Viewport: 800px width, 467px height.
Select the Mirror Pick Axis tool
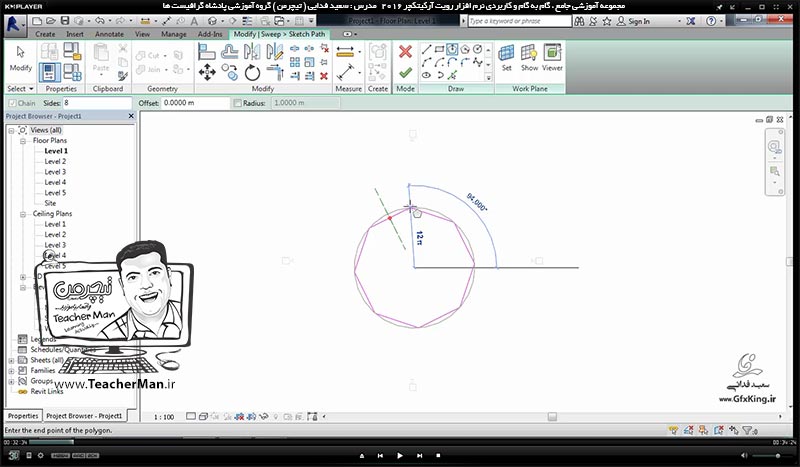252,52
